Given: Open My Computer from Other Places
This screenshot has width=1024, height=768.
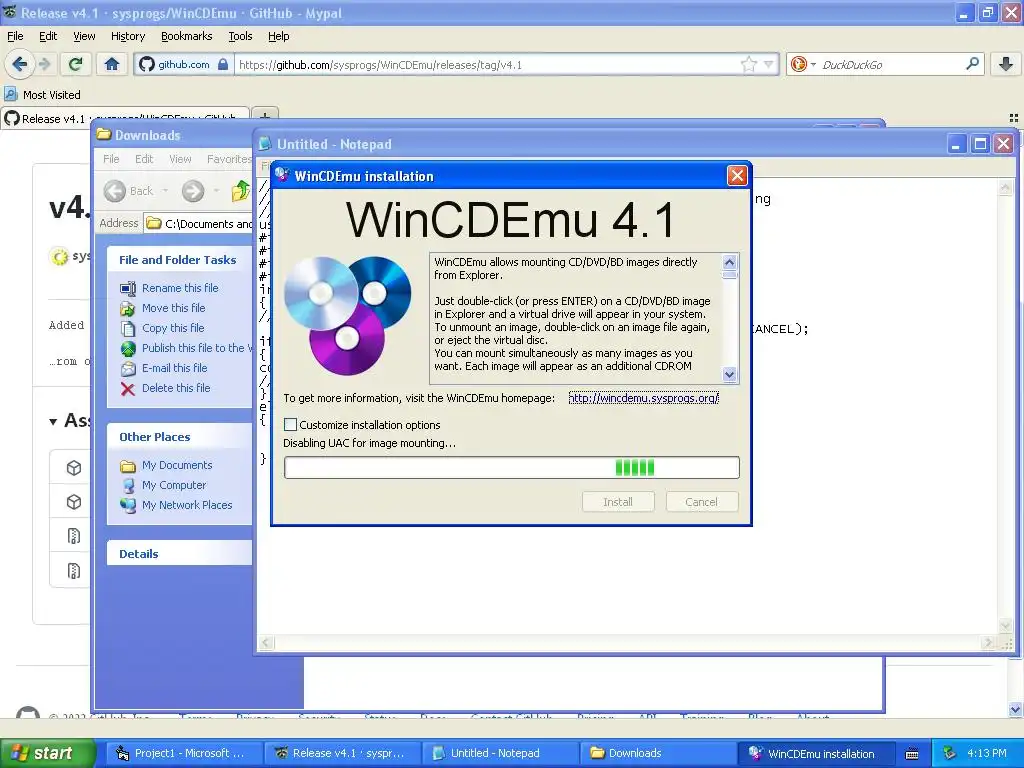Looking at the screenshot, I should click(x=174, y=485).
